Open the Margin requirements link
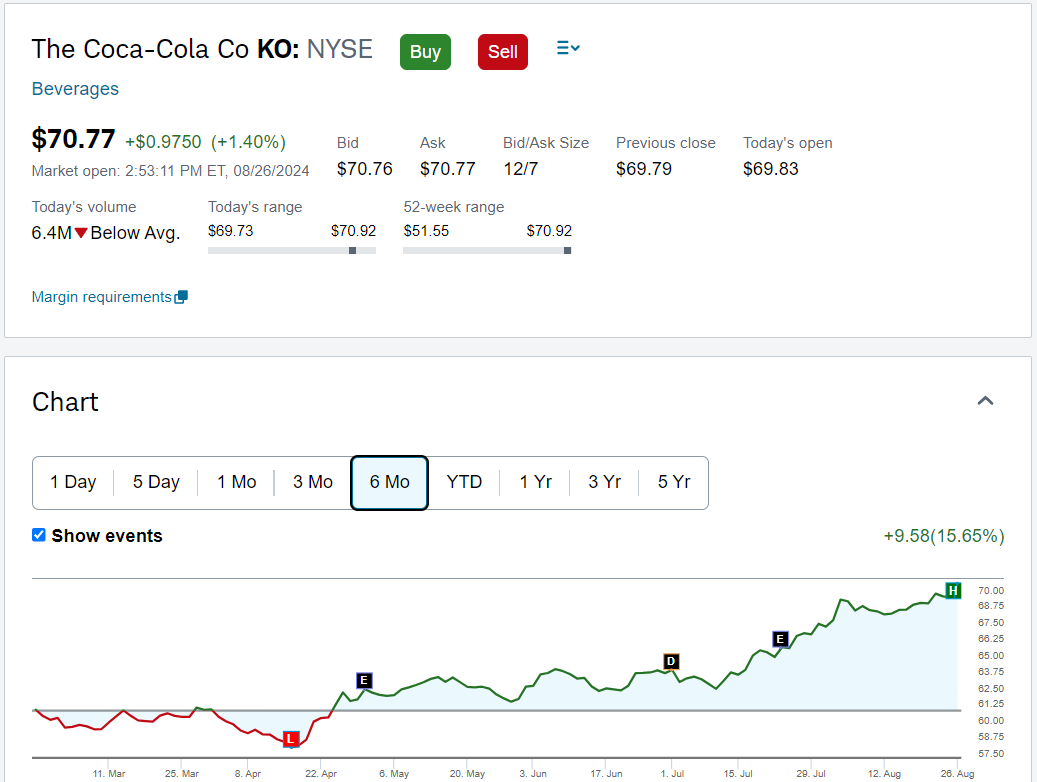Screen dimensions: 1037x782 102,297
